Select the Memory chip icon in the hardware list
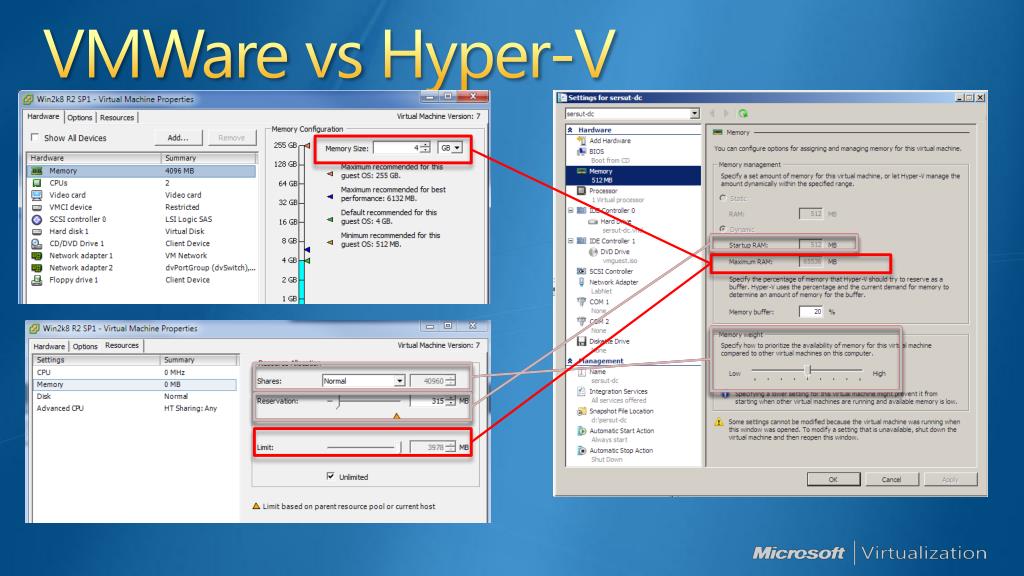Image resolution: width=1024 pixels, height=576 pixels. pos(37,170)
